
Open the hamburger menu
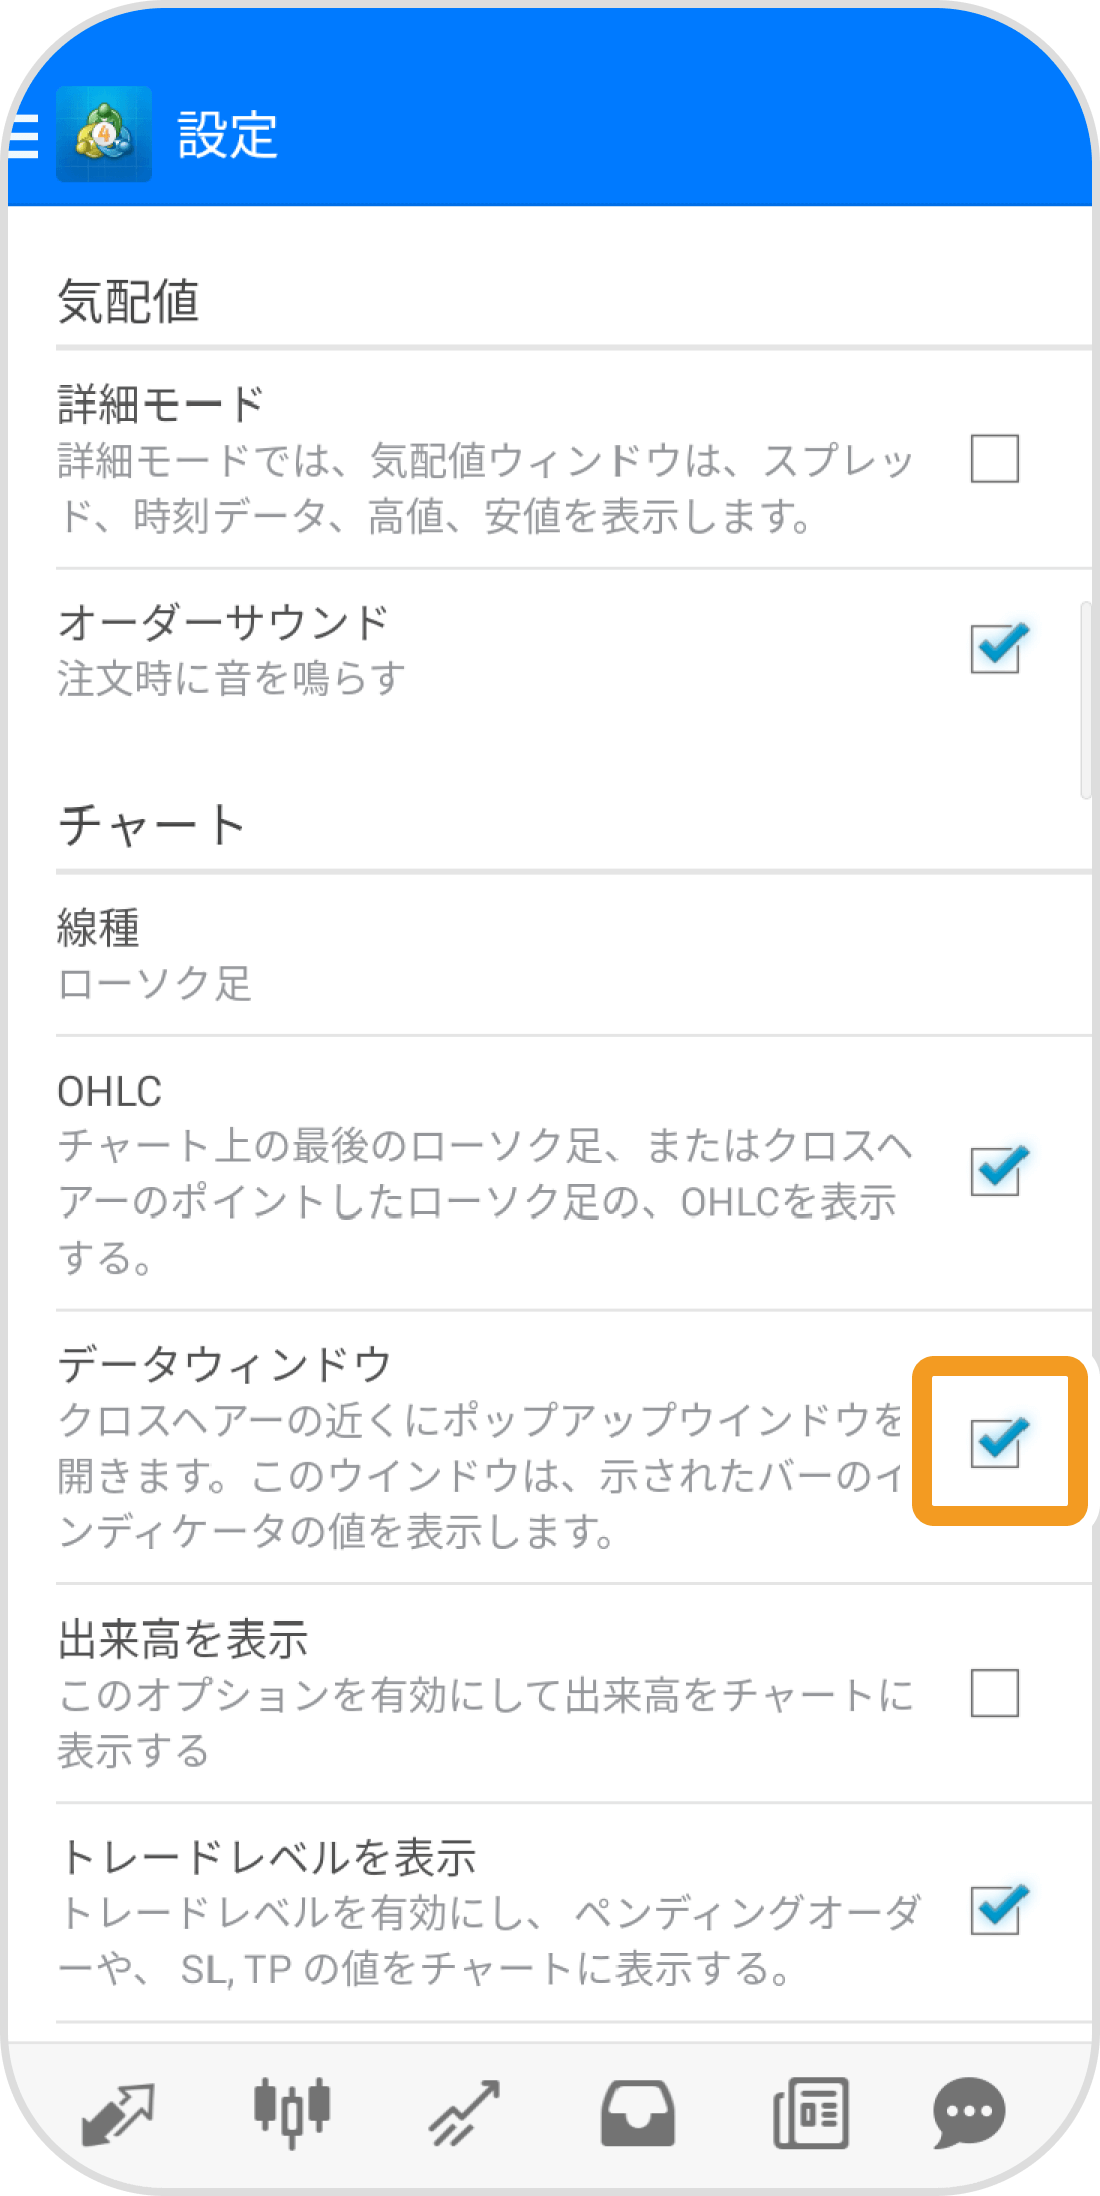pyautogui.click(x=22, y=135)
